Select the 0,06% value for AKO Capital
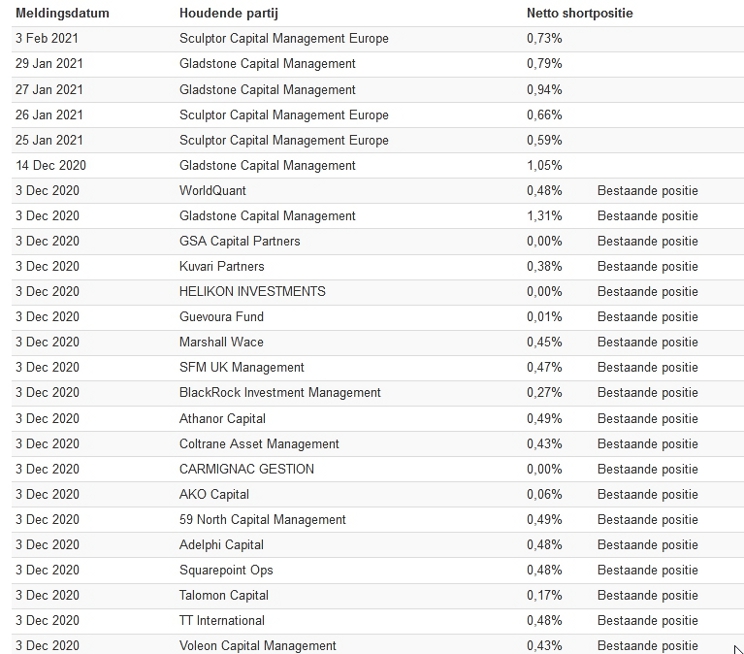 544,494
